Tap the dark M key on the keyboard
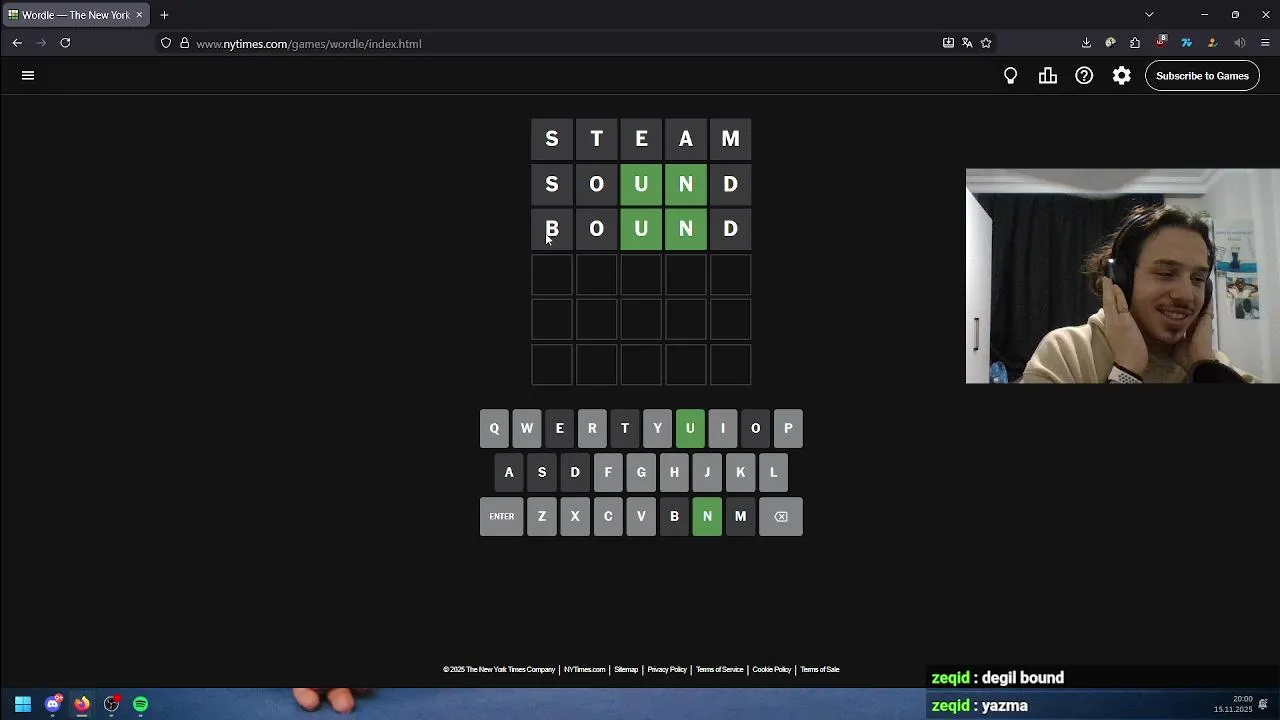 coord(740,517)
